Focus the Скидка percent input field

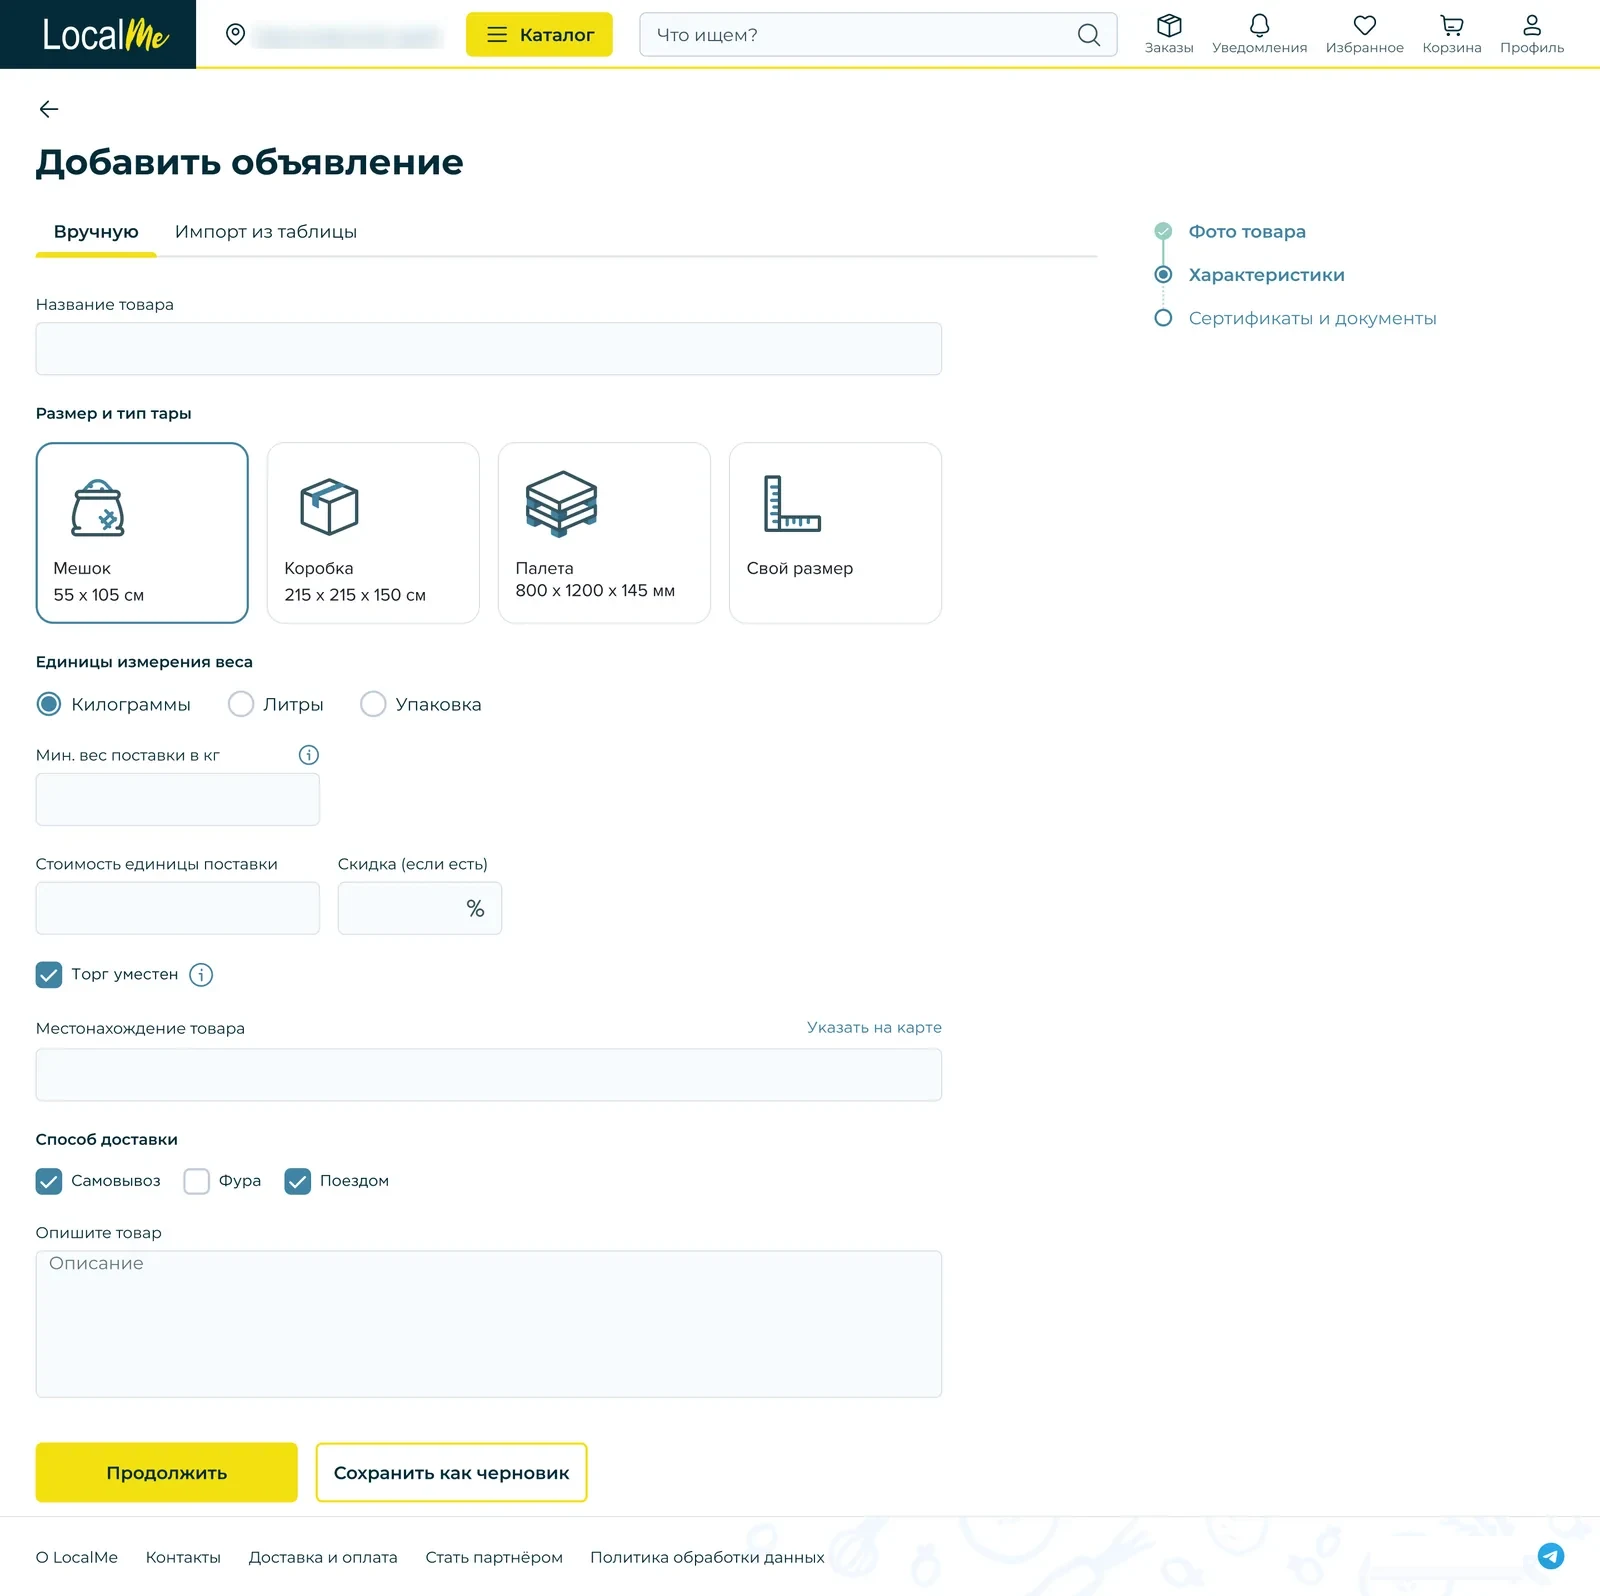(x=420, y=908)
